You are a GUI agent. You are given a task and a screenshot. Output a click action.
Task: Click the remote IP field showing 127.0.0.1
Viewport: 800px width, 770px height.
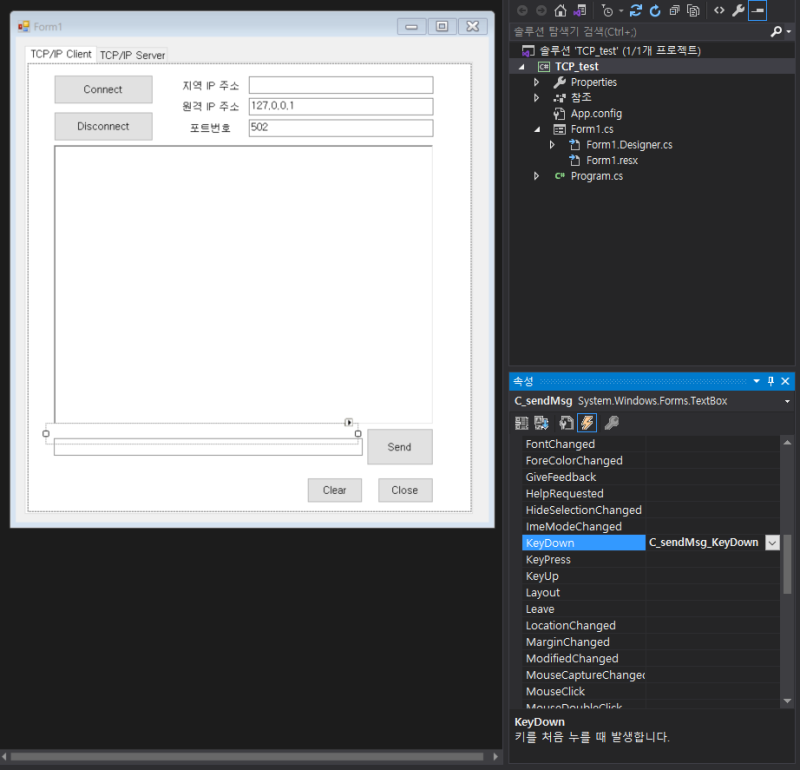(341, 106)
